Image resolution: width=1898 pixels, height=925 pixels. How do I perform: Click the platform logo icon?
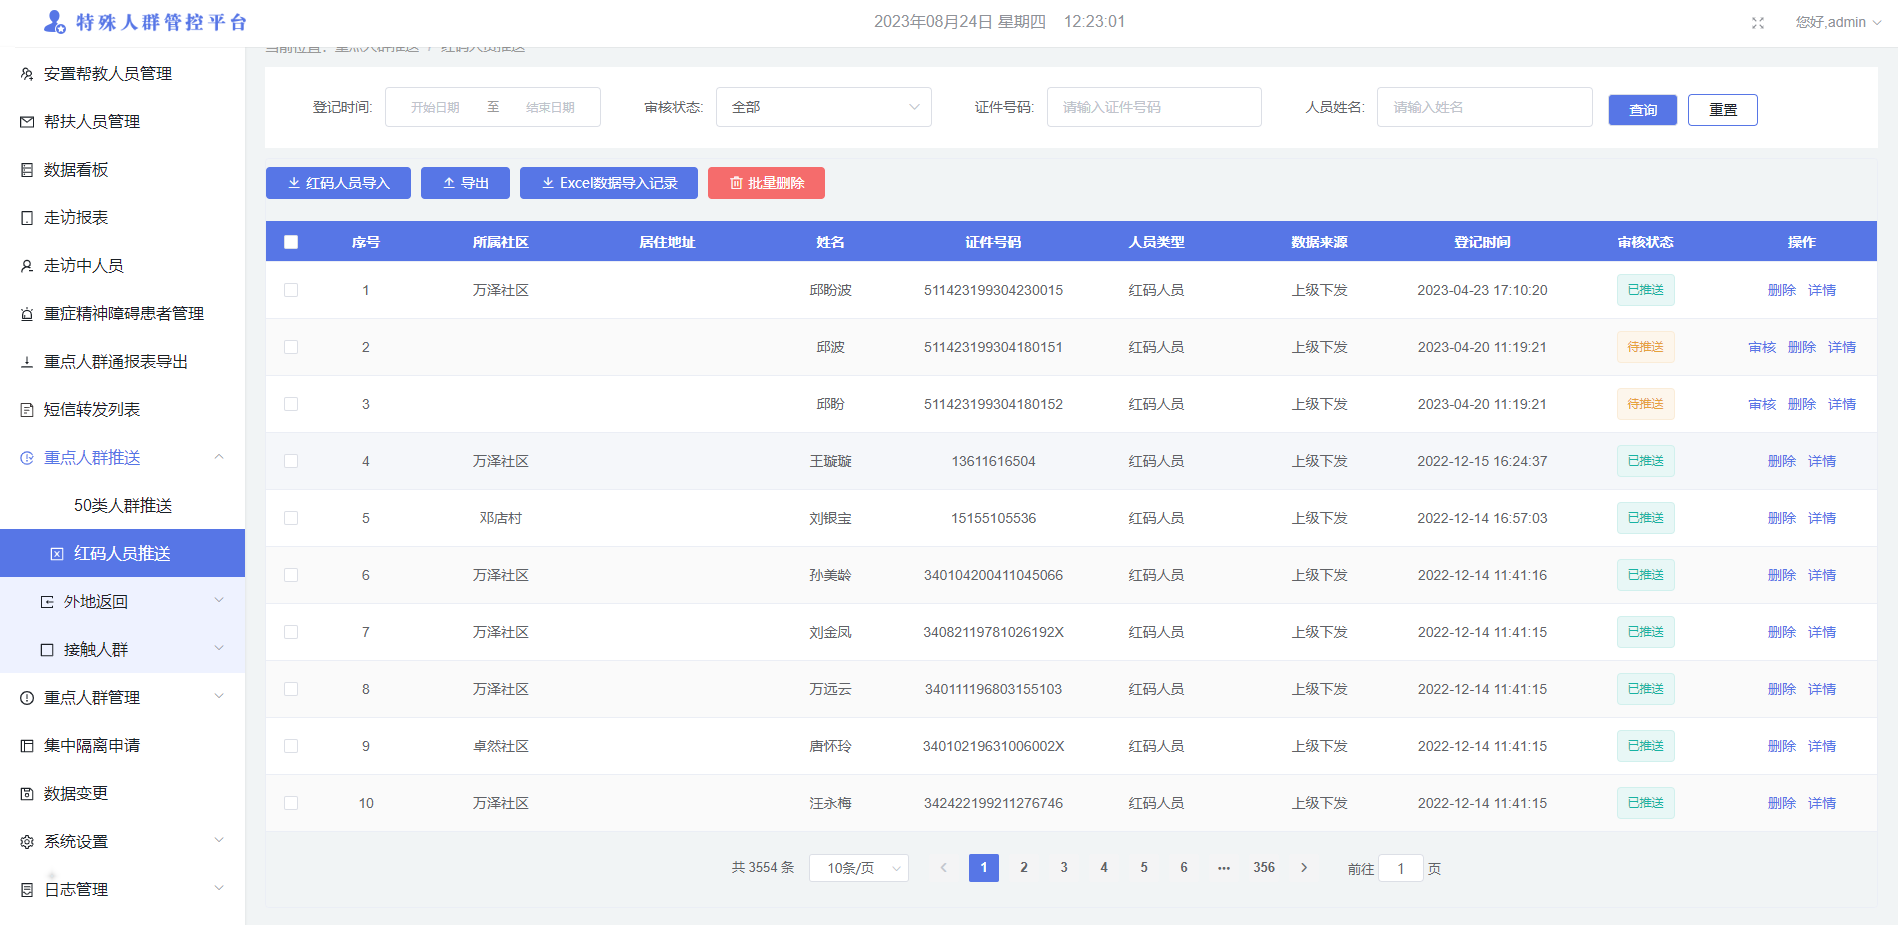(54, 21)
